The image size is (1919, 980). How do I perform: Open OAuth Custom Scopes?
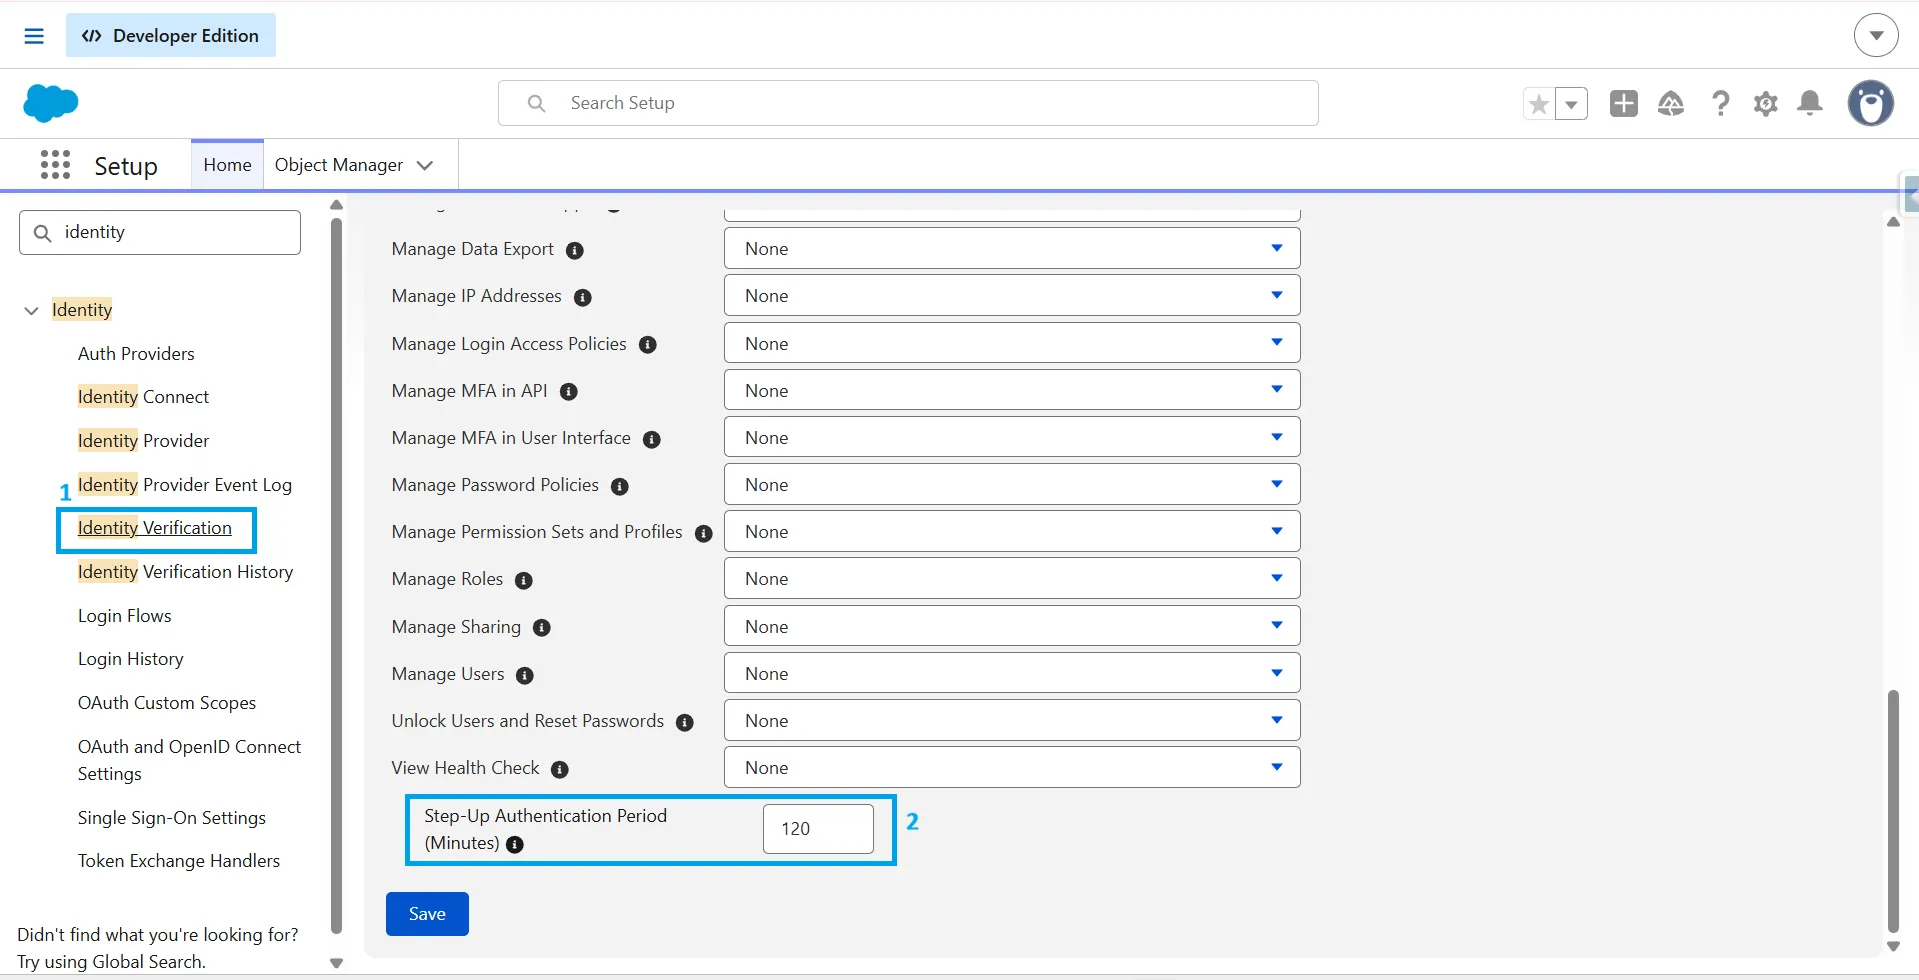(167, 703)
